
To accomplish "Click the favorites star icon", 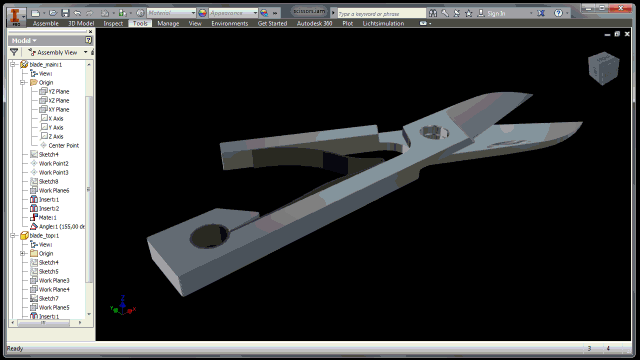I will (x=469, y=13).
